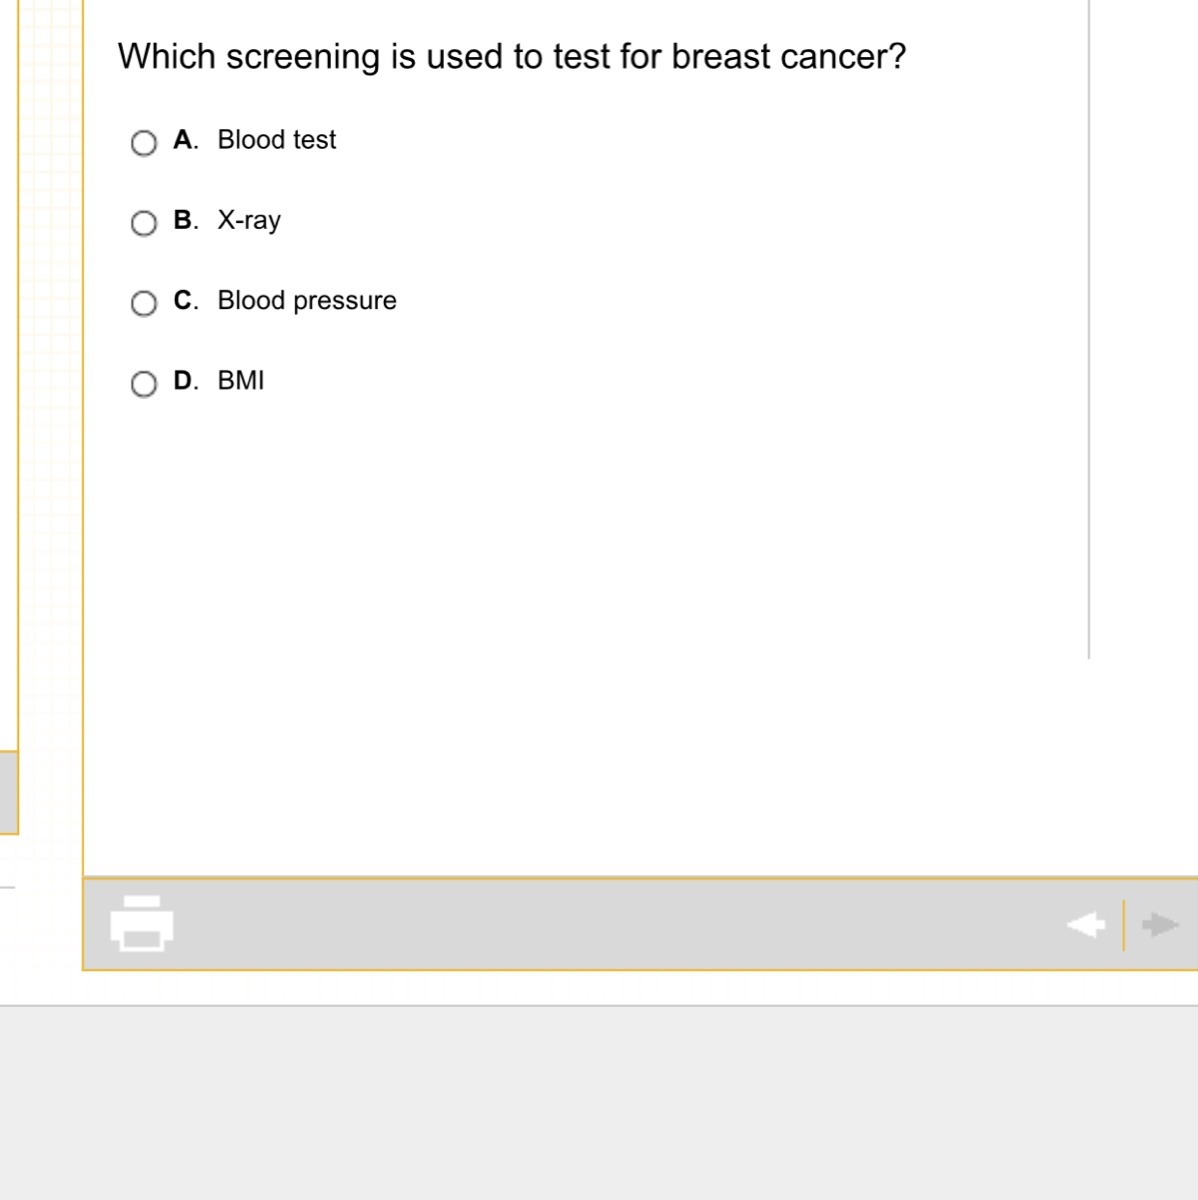1198x1200 pixels.
Task: Click the vertical gray line at right of question
Action: click(x=1089, y=330)
